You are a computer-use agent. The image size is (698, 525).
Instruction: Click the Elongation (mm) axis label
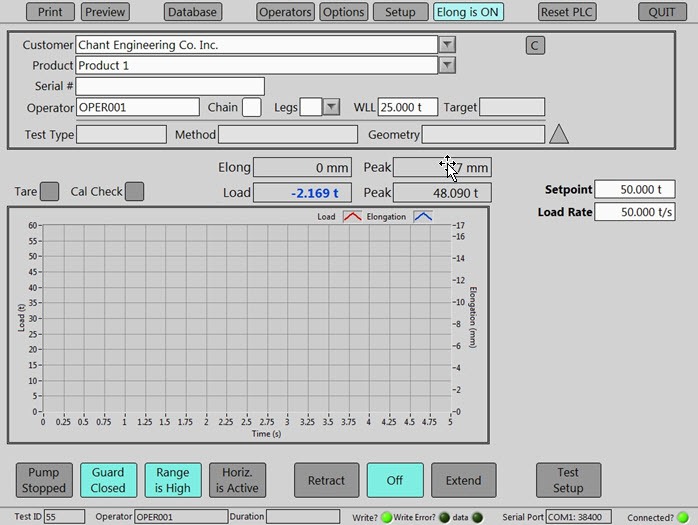pyautogui.click(x=473, y=317)
